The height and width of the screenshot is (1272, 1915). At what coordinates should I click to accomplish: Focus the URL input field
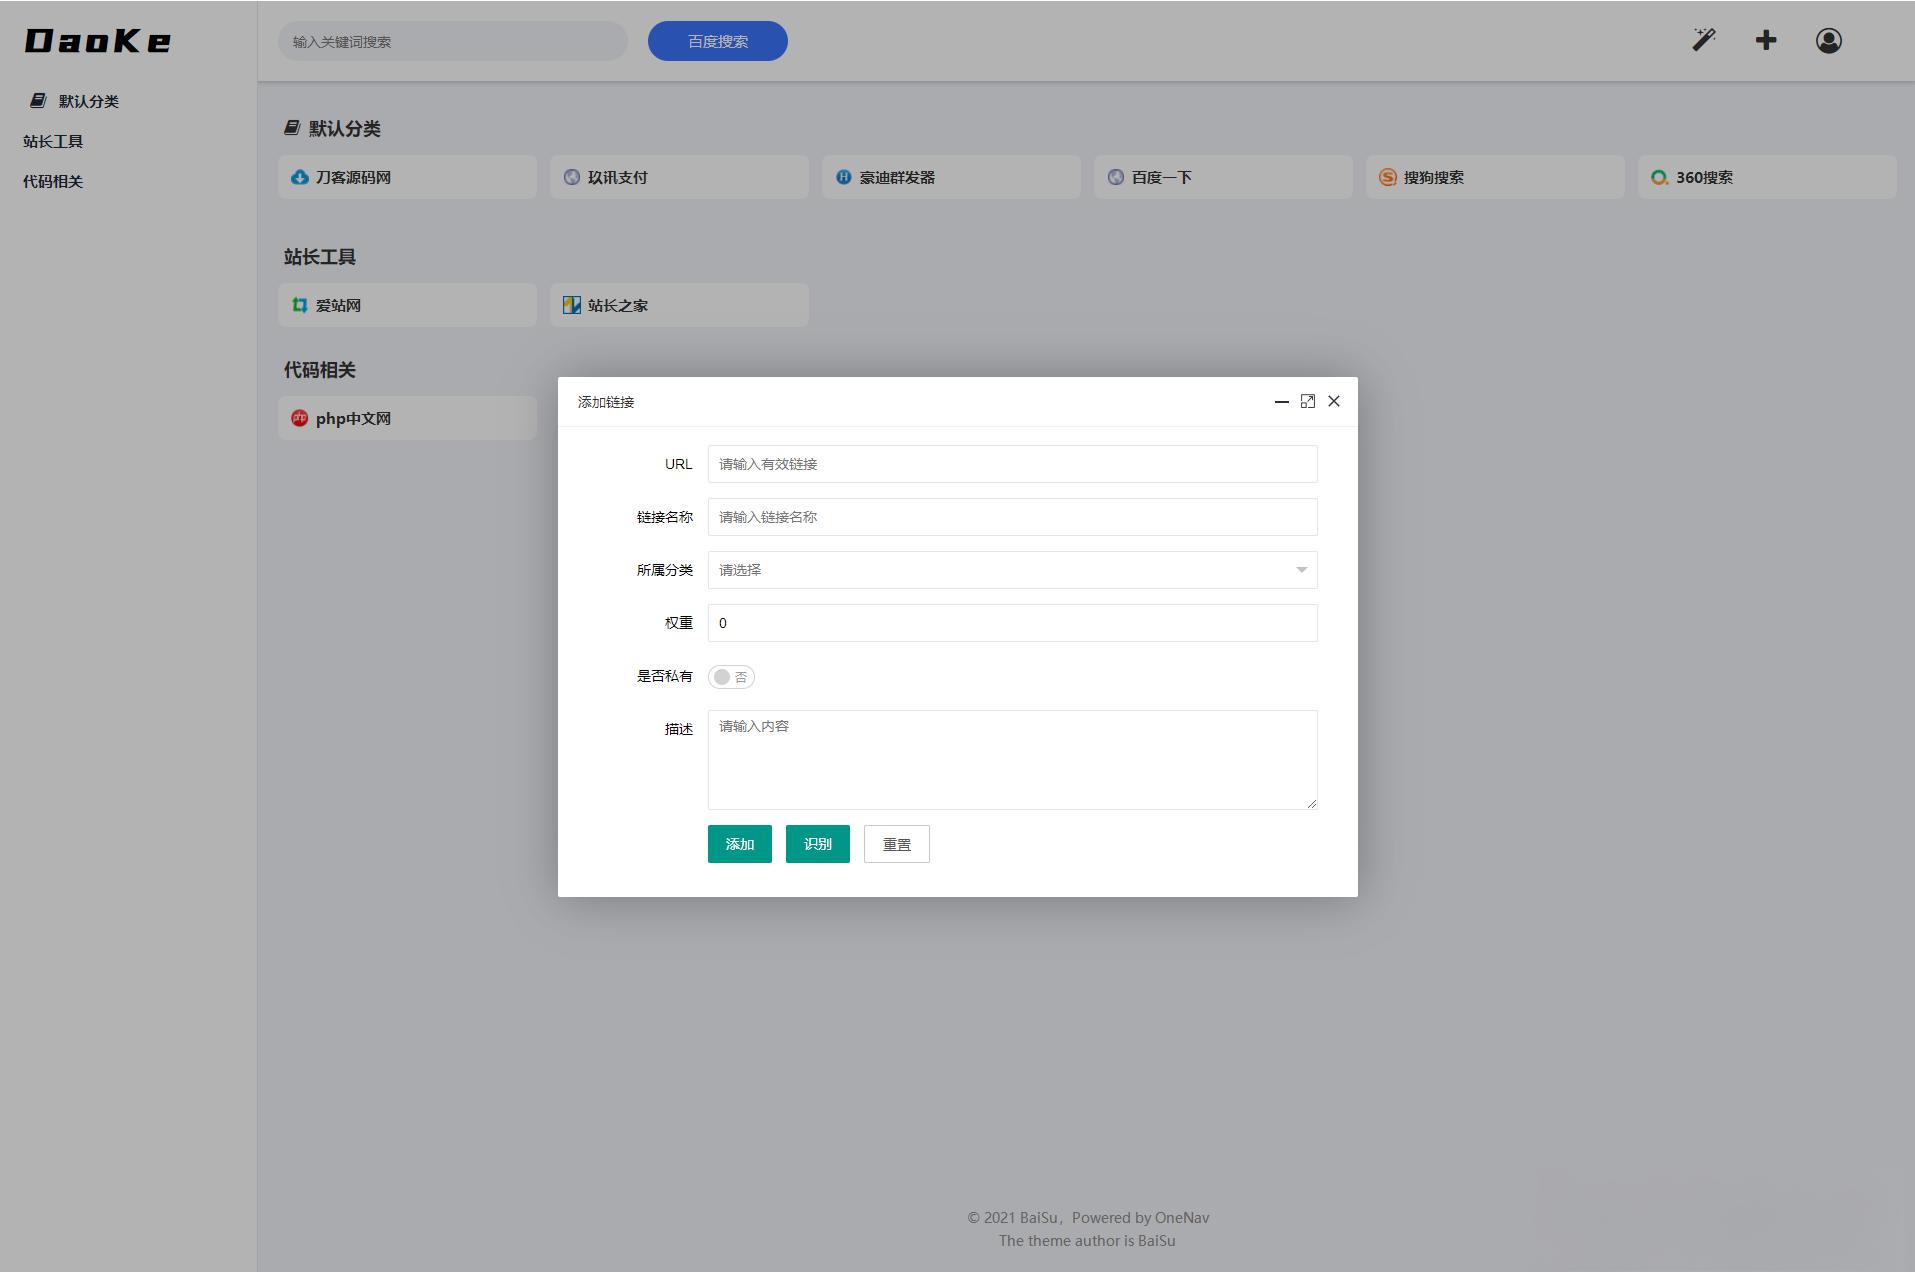click(x=1013, y=464)
